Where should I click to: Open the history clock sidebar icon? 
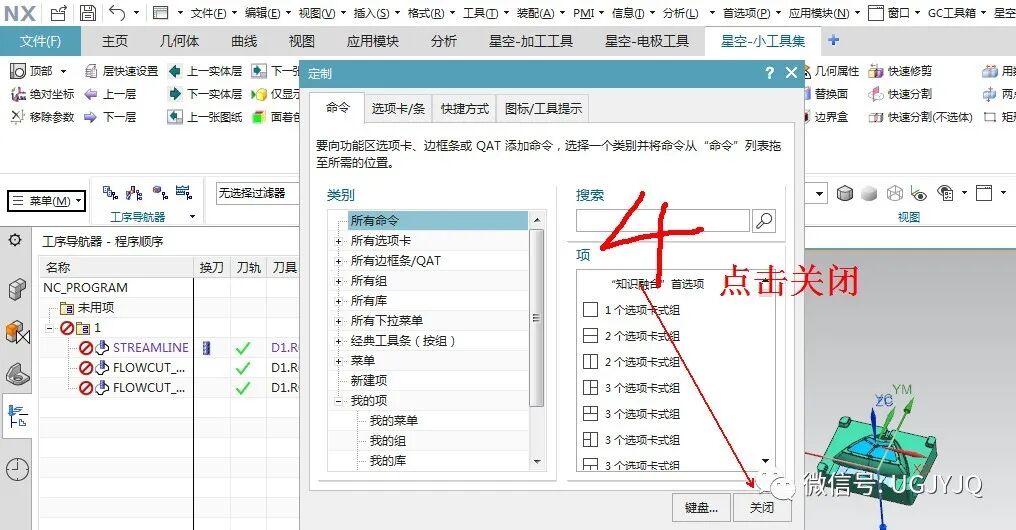pyautogui.click(x=17, y=468)
